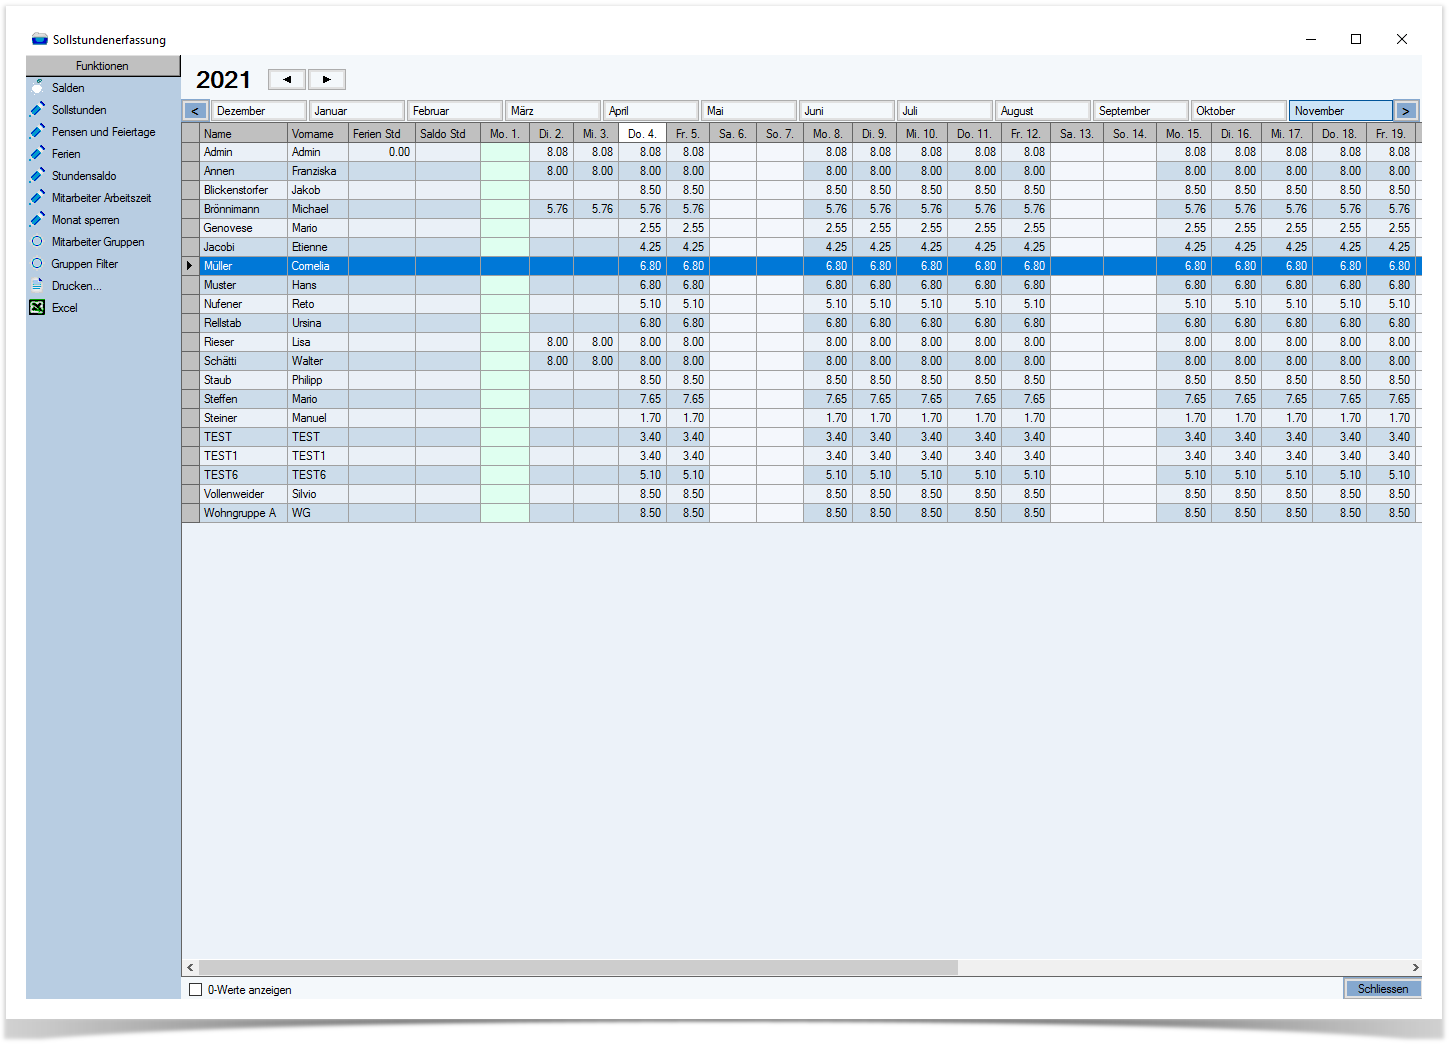Close dialog with Schliessen button

pos(1382,988)
